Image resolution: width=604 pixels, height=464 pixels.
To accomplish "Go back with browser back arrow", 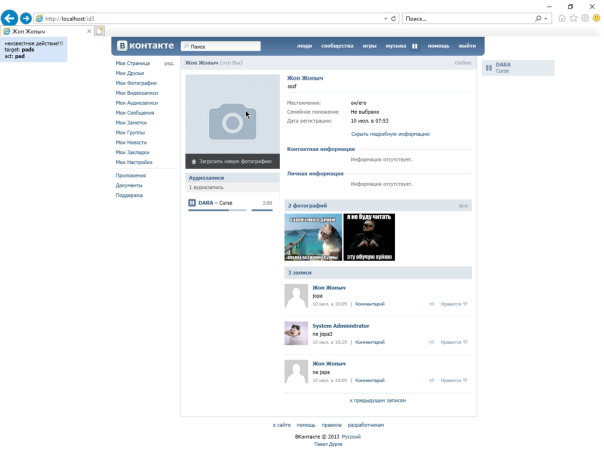I will coord(10,18).
